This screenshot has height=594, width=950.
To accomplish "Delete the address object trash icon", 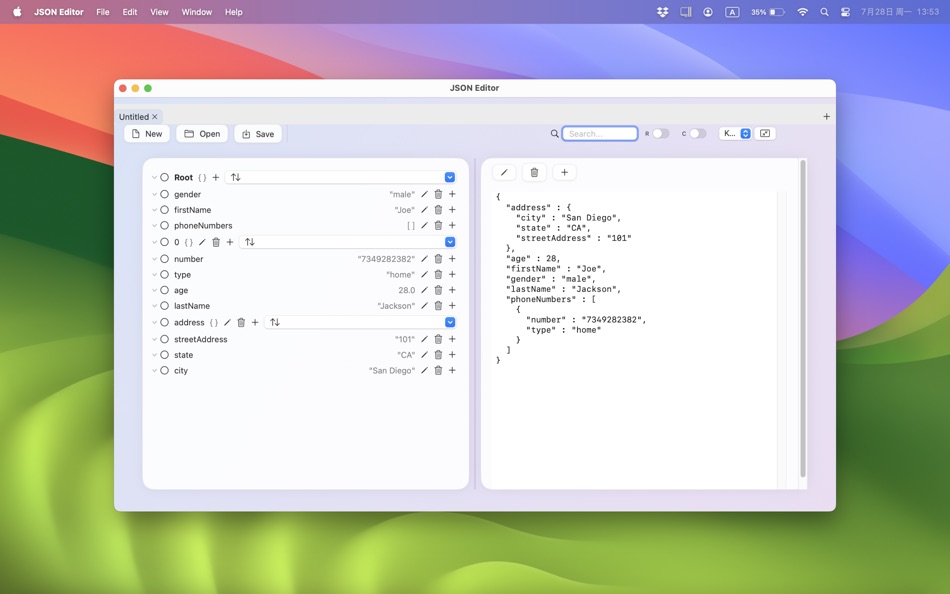I will 241,322.
